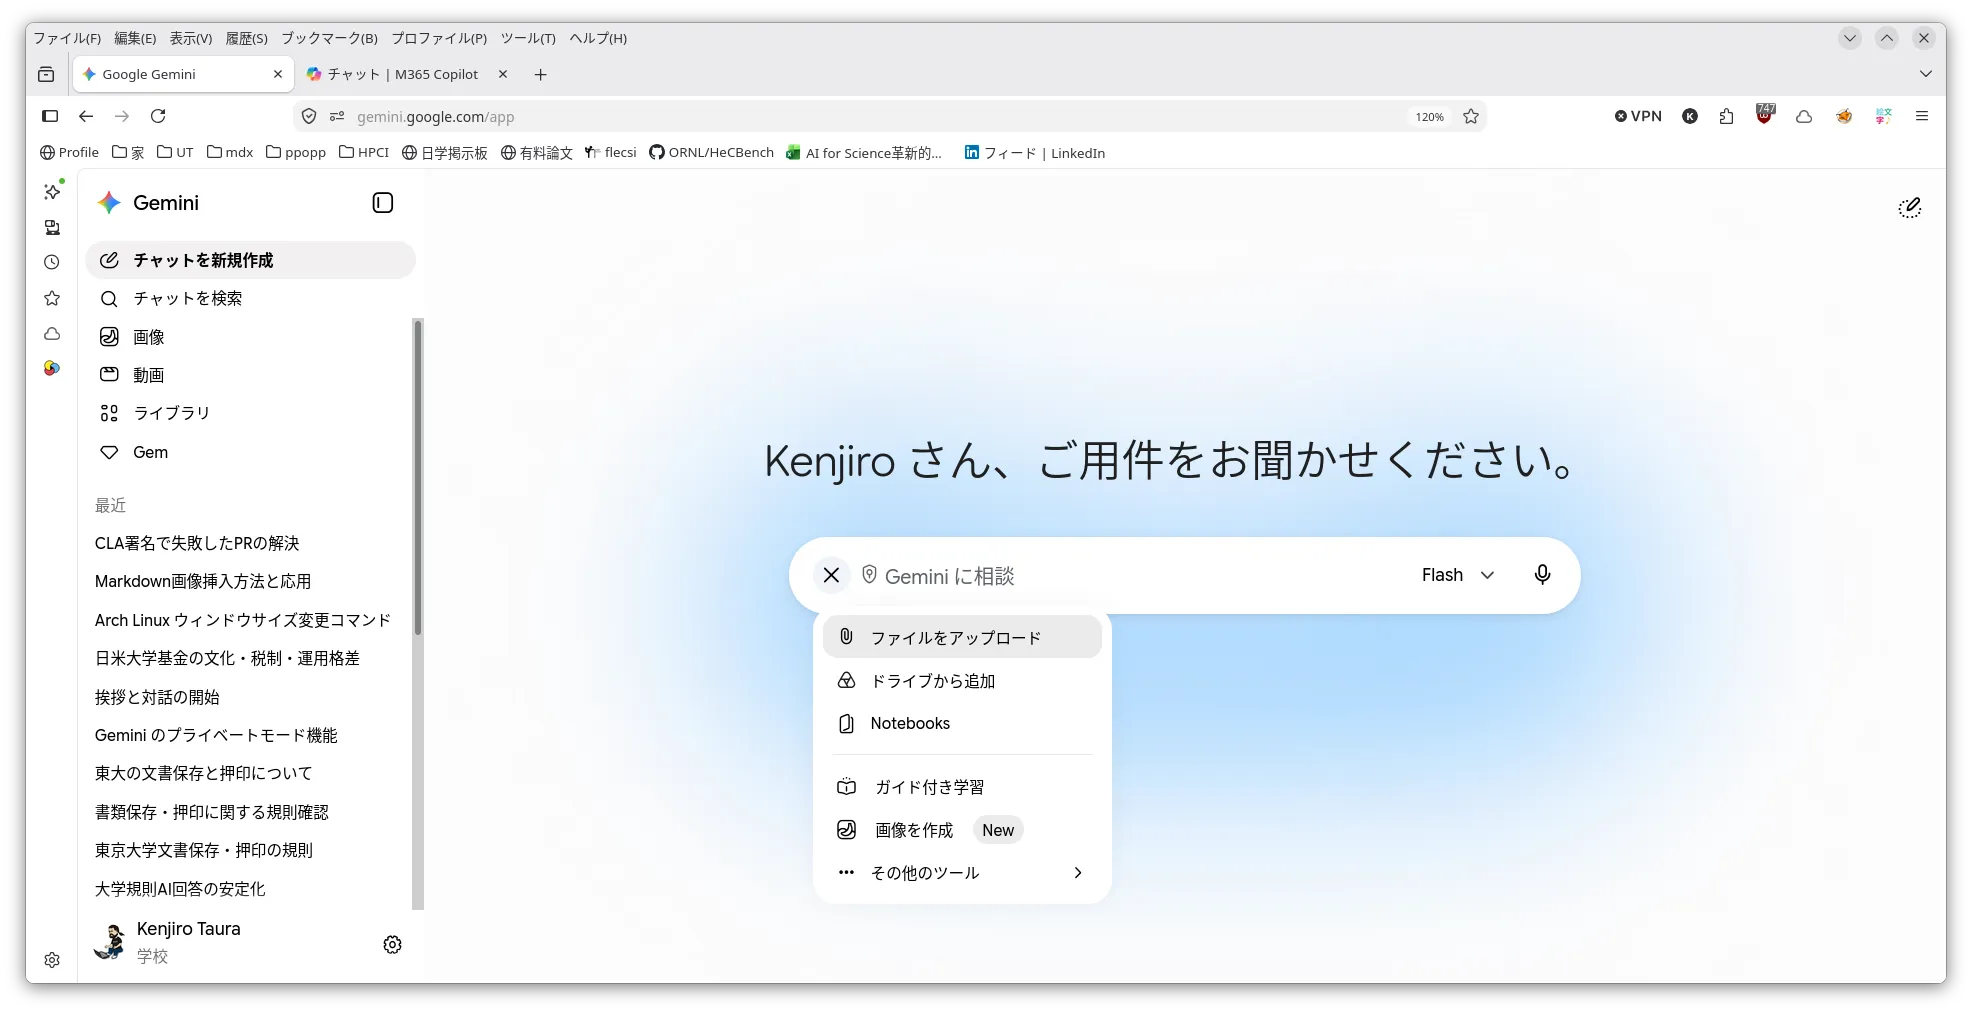Viewport: 1972px width, 1012px height.
Task: Open chat CLA署名で失敗したPRの解決
Action: point(197,543)
